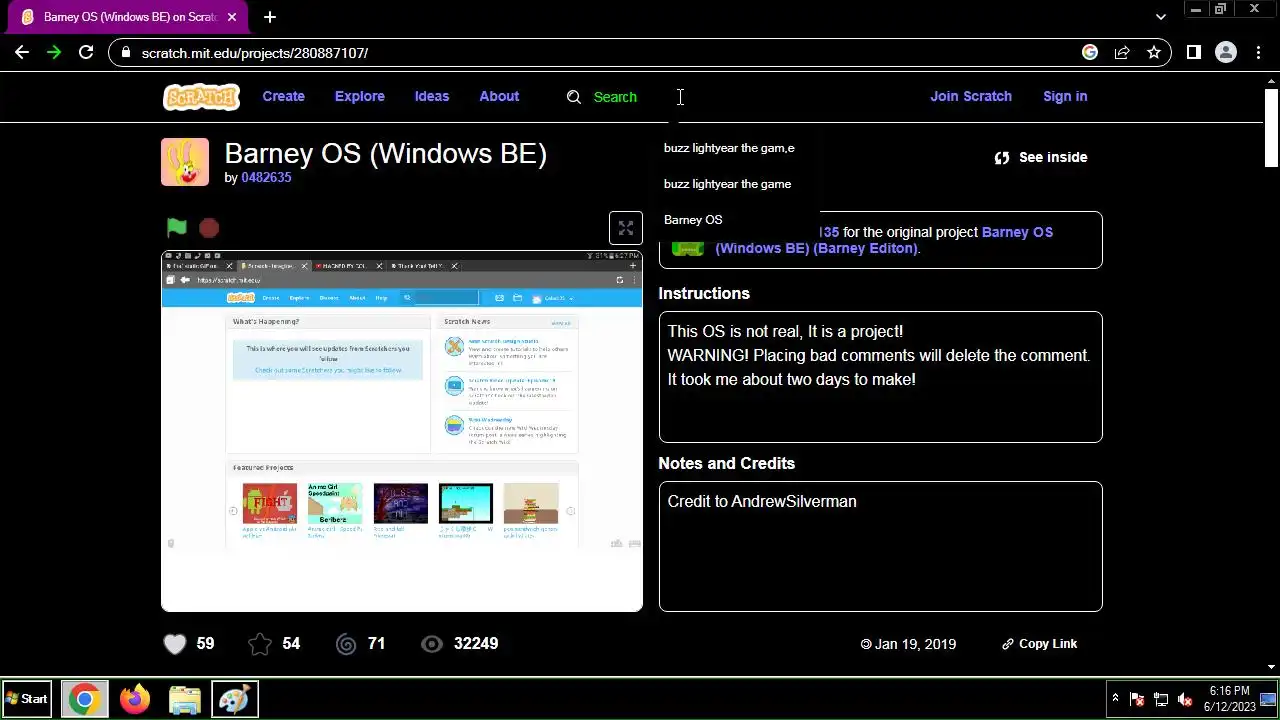The height and width of the screenshot is (720, 1280).
Task: Click the page scrollbar thumb
Action: (1271, 128)
